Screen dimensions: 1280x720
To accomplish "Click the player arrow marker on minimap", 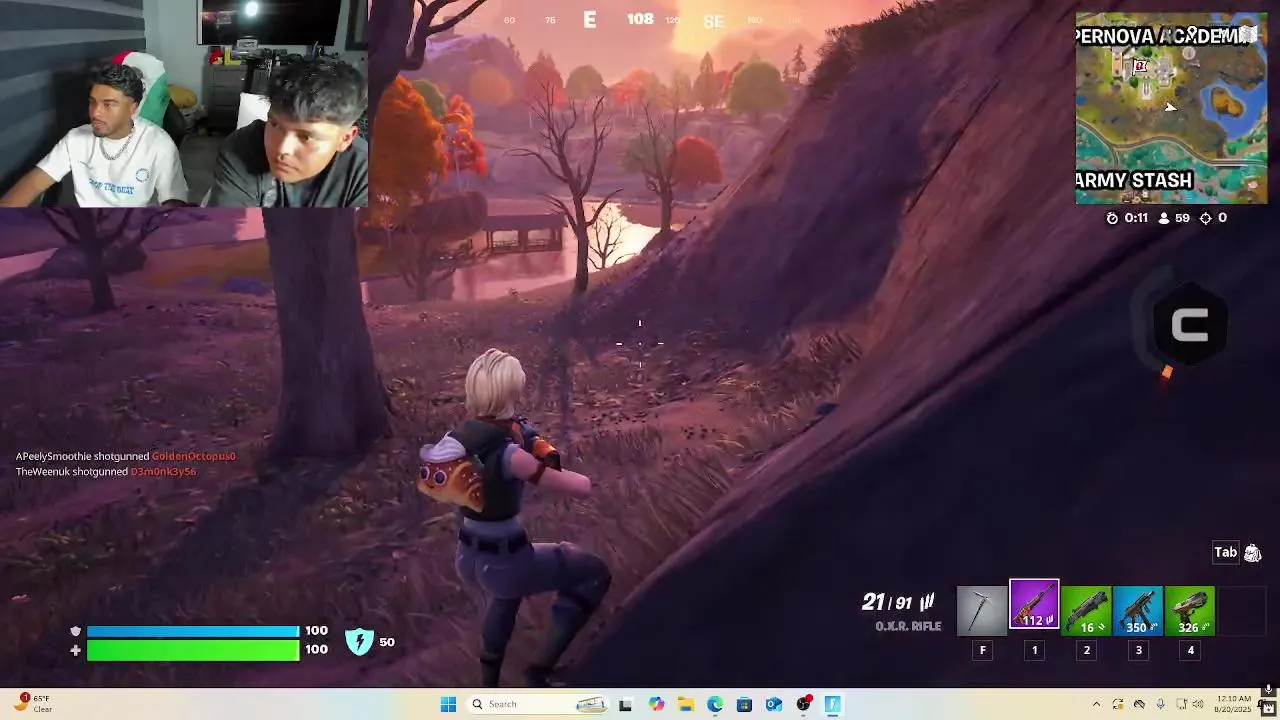I will tap(1170, 107).
